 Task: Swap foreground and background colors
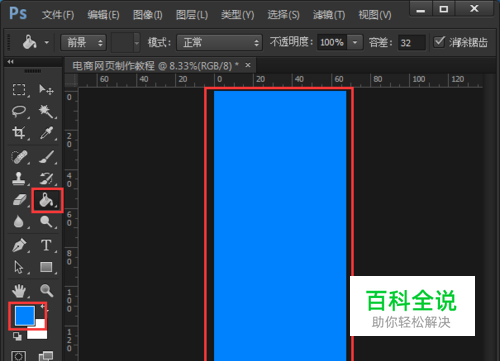pos(43,307)
